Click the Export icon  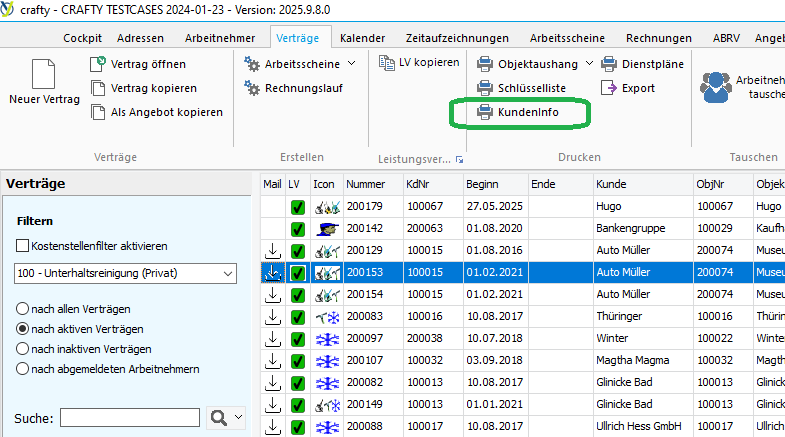[x=610, y=88]
